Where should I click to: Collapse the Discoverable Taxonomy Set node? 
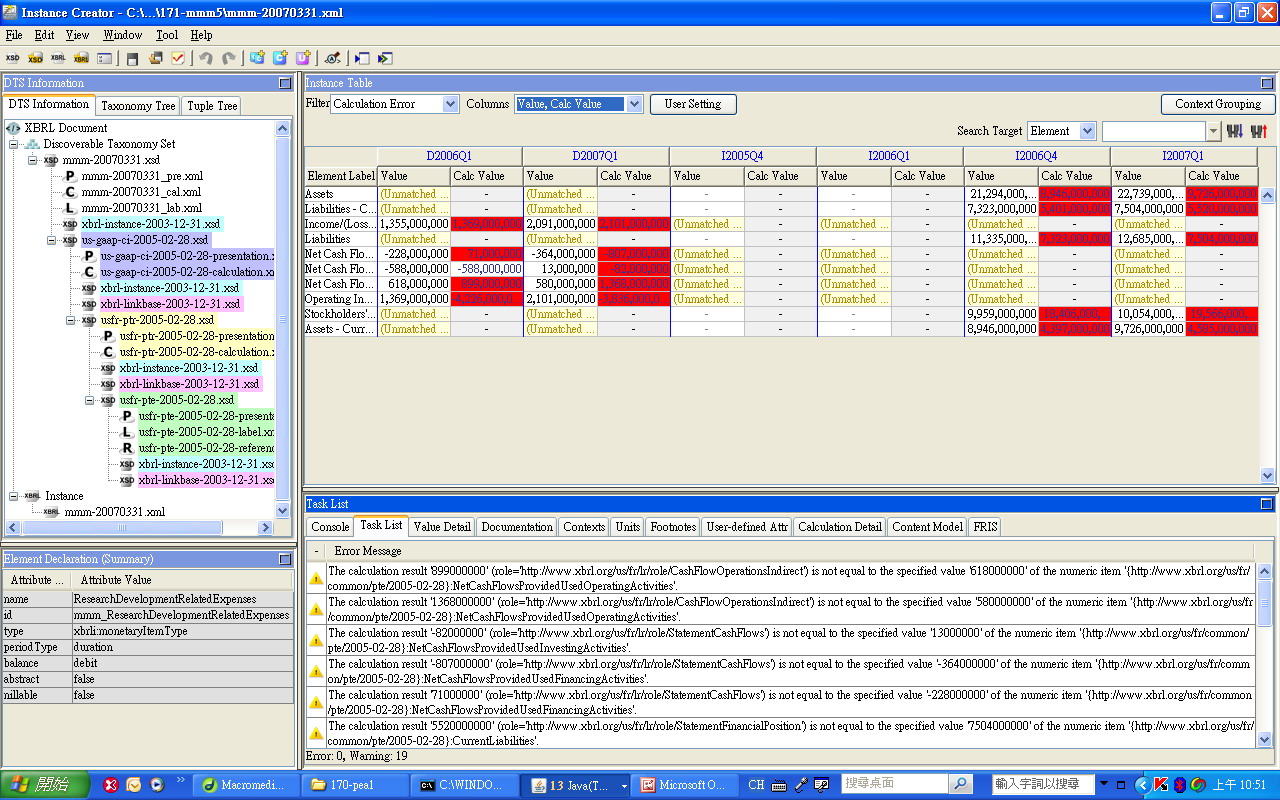click(15, 144)
